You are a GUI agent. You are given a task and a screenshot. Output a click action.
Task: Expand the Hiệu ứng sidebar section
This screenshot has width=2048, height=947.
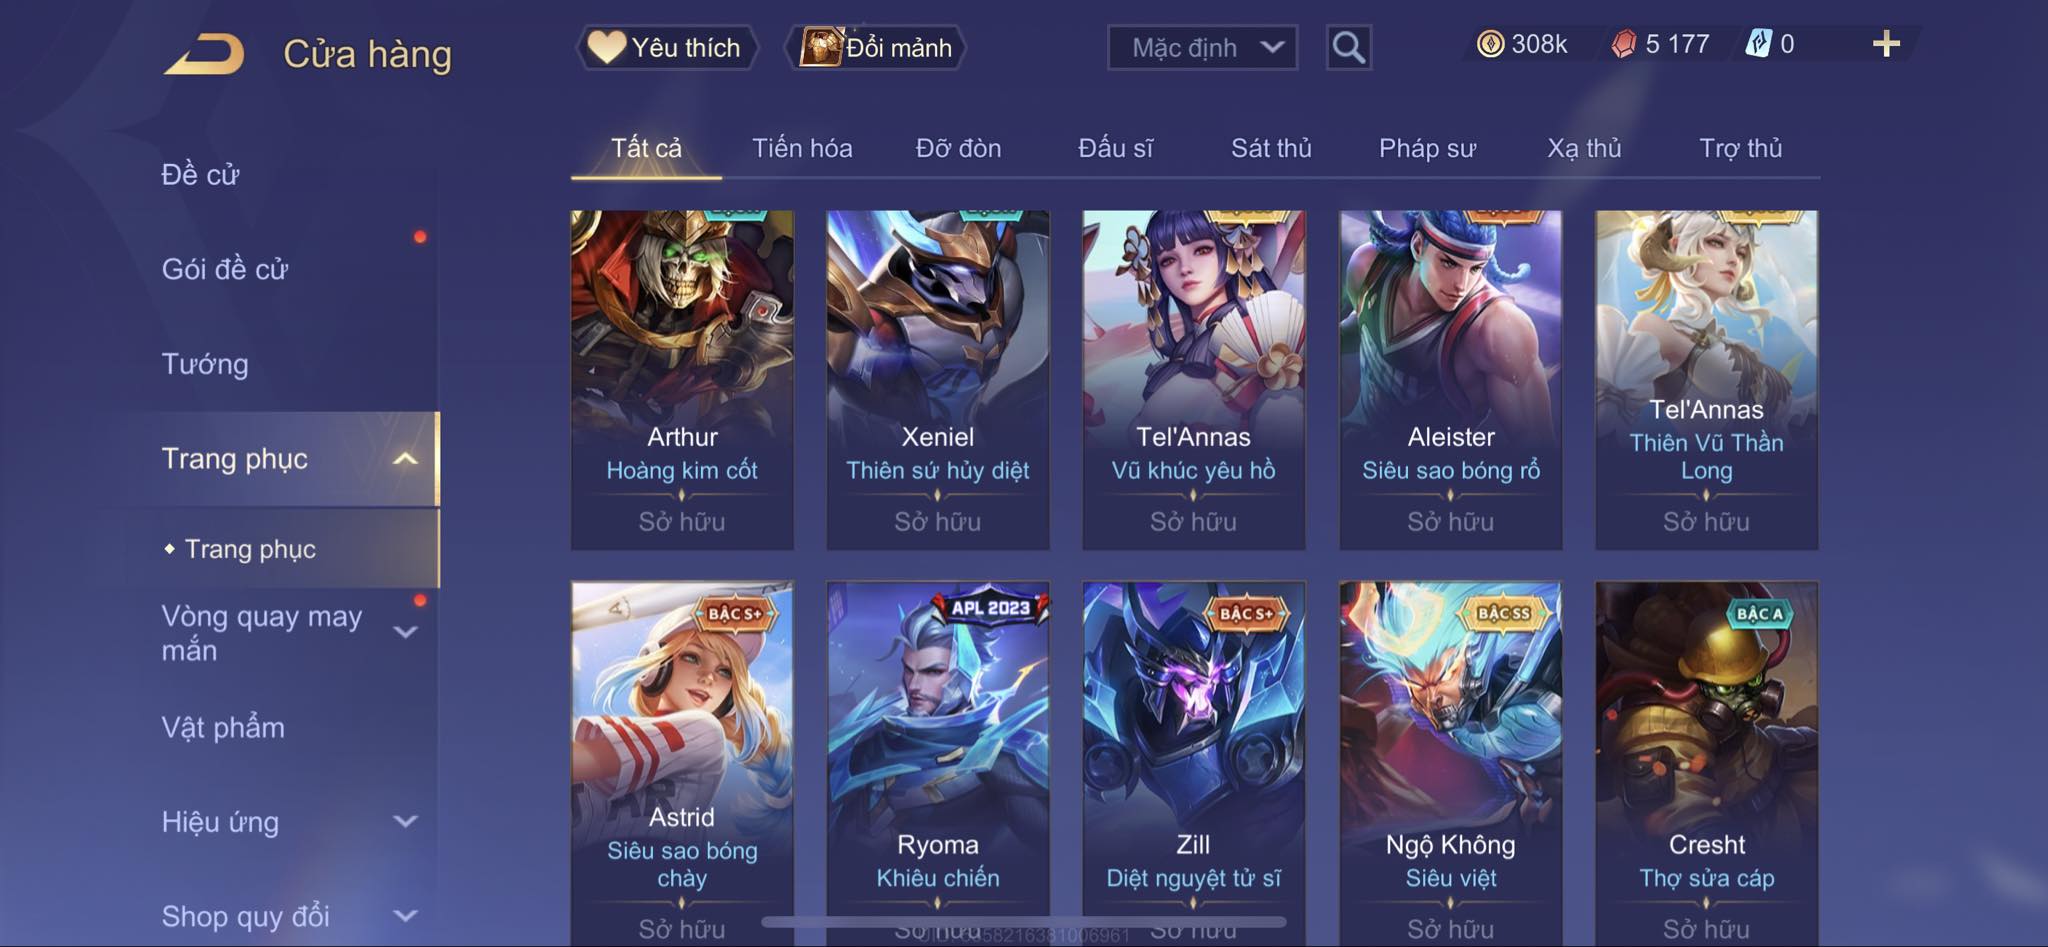coord(405,822)
